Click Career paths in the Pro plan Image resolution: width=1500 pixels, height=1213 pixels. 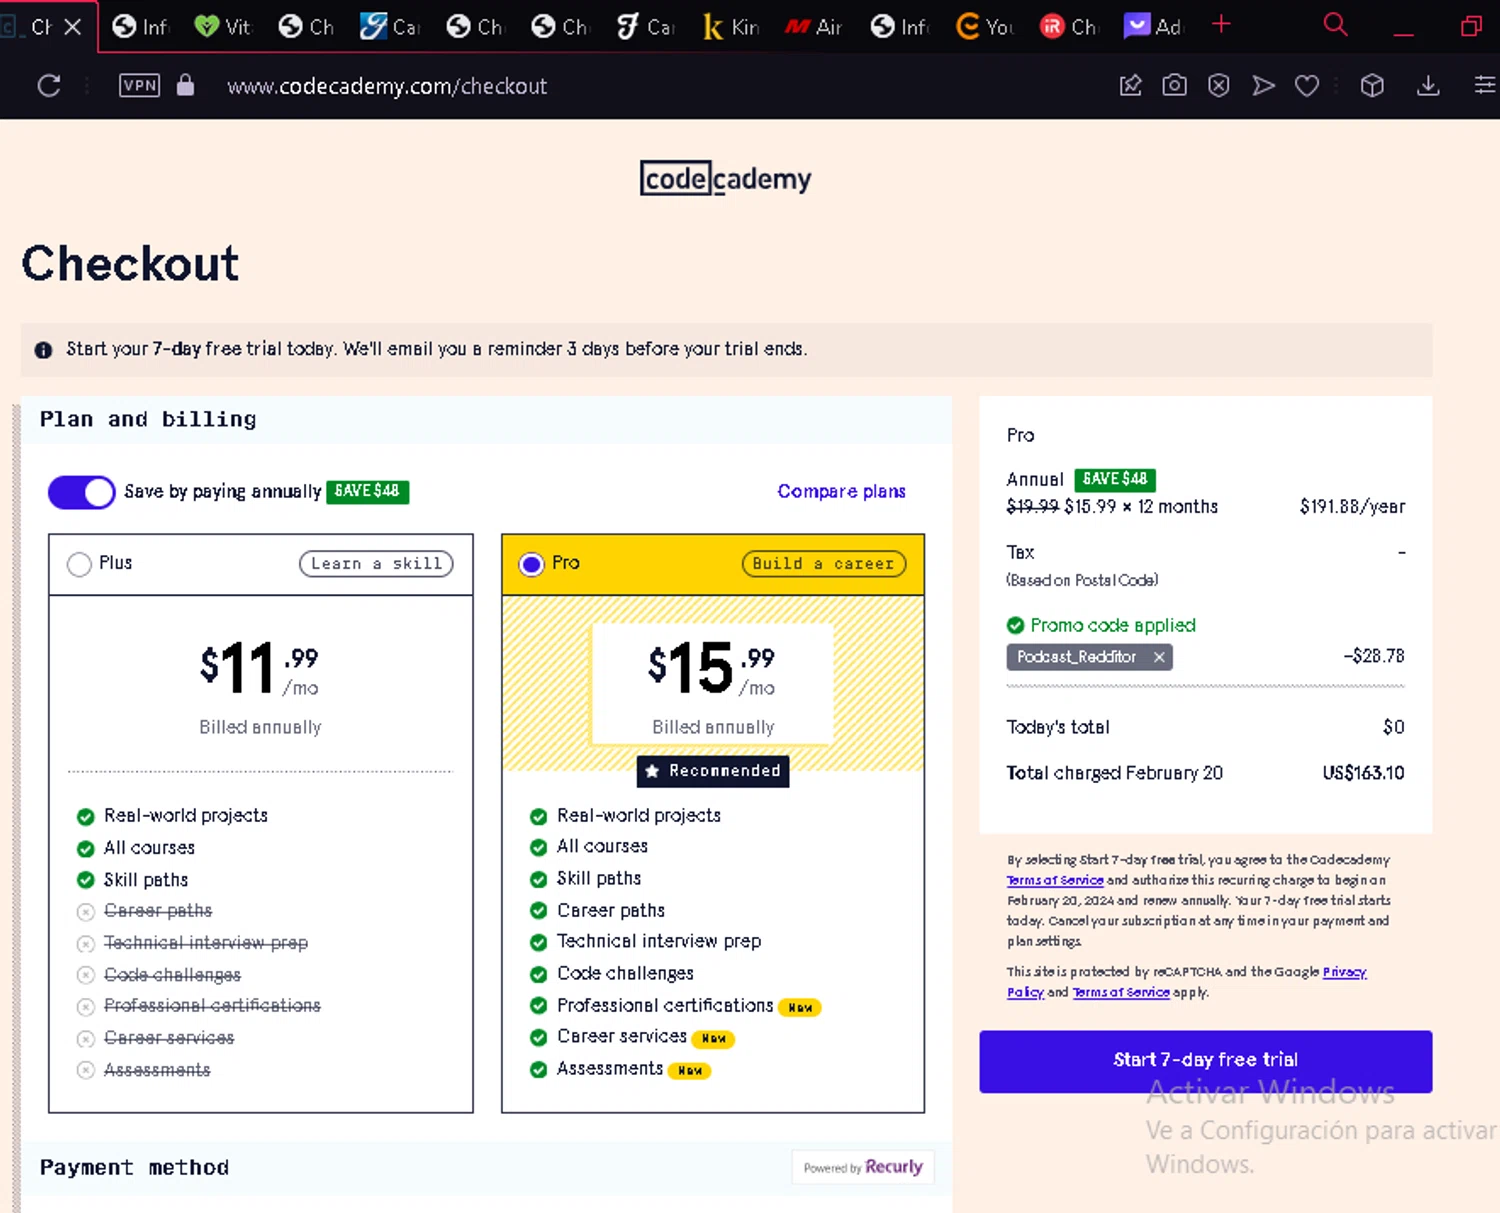pyautogui.click(x=611, y=910)
